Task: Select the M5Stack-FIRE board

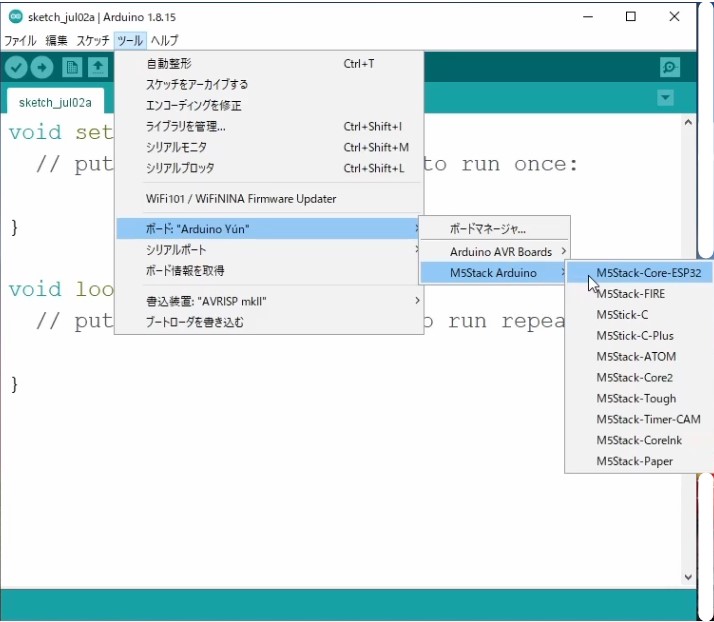Action: pos(639,294)
